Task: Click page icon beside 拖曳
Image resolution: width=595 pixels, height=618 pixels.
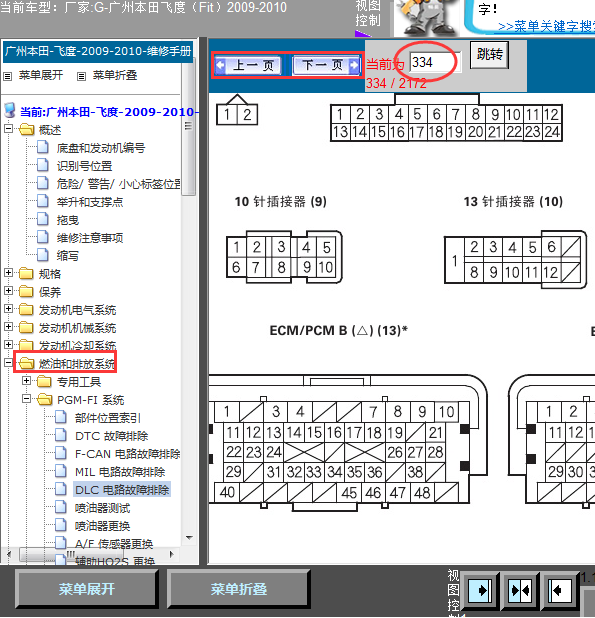Action: tap(43, 219)
